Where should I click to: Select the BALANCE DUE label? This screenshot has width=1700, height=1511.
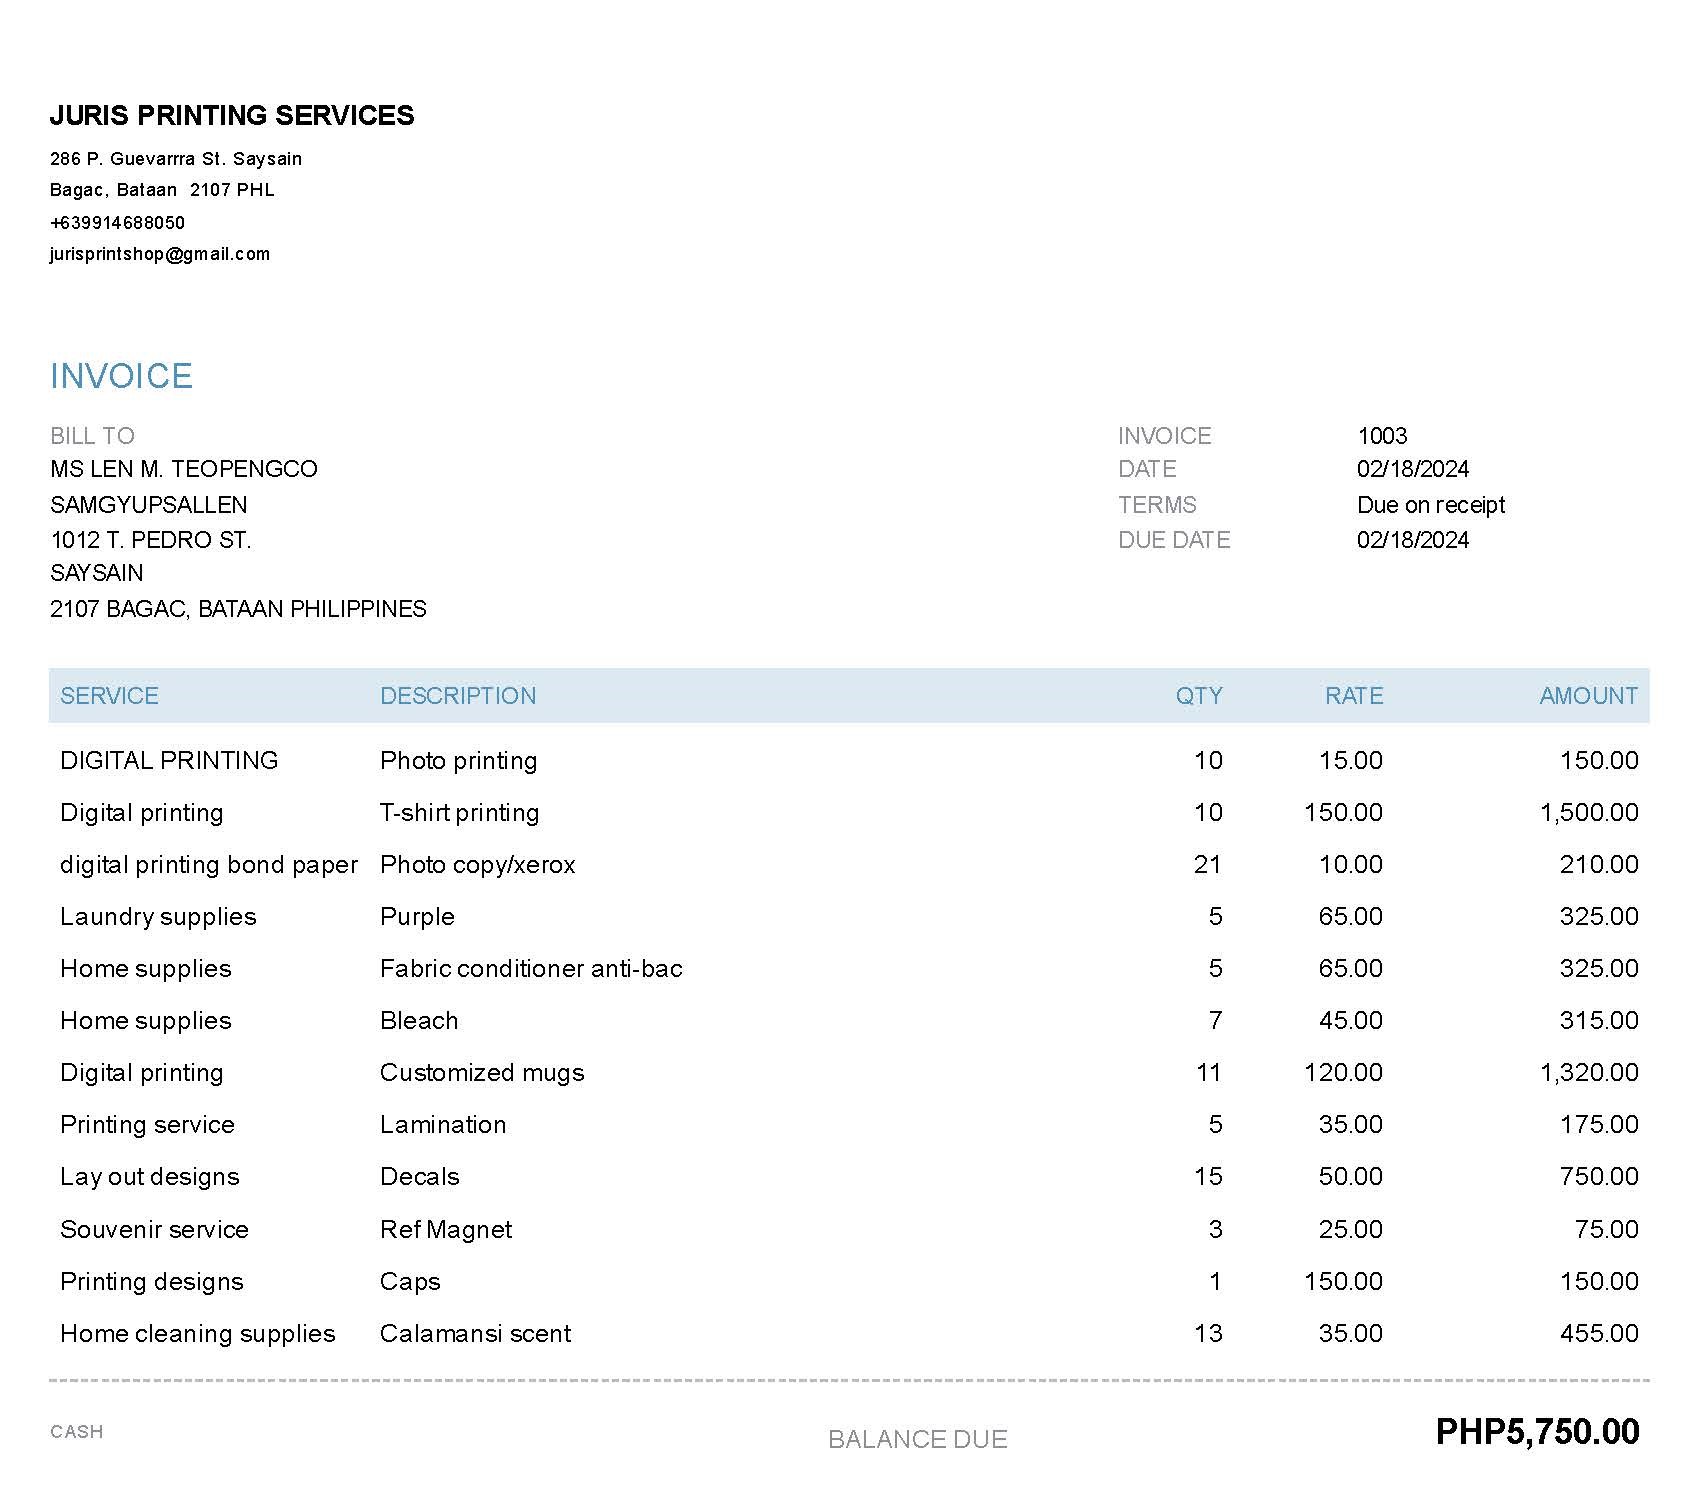918,1440
